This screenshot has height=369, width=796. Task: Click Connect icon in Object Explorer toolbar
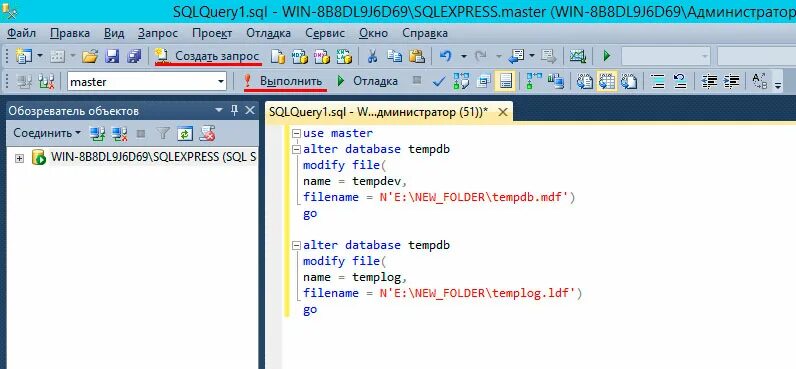pyautogui.click(x=97, y=133)
